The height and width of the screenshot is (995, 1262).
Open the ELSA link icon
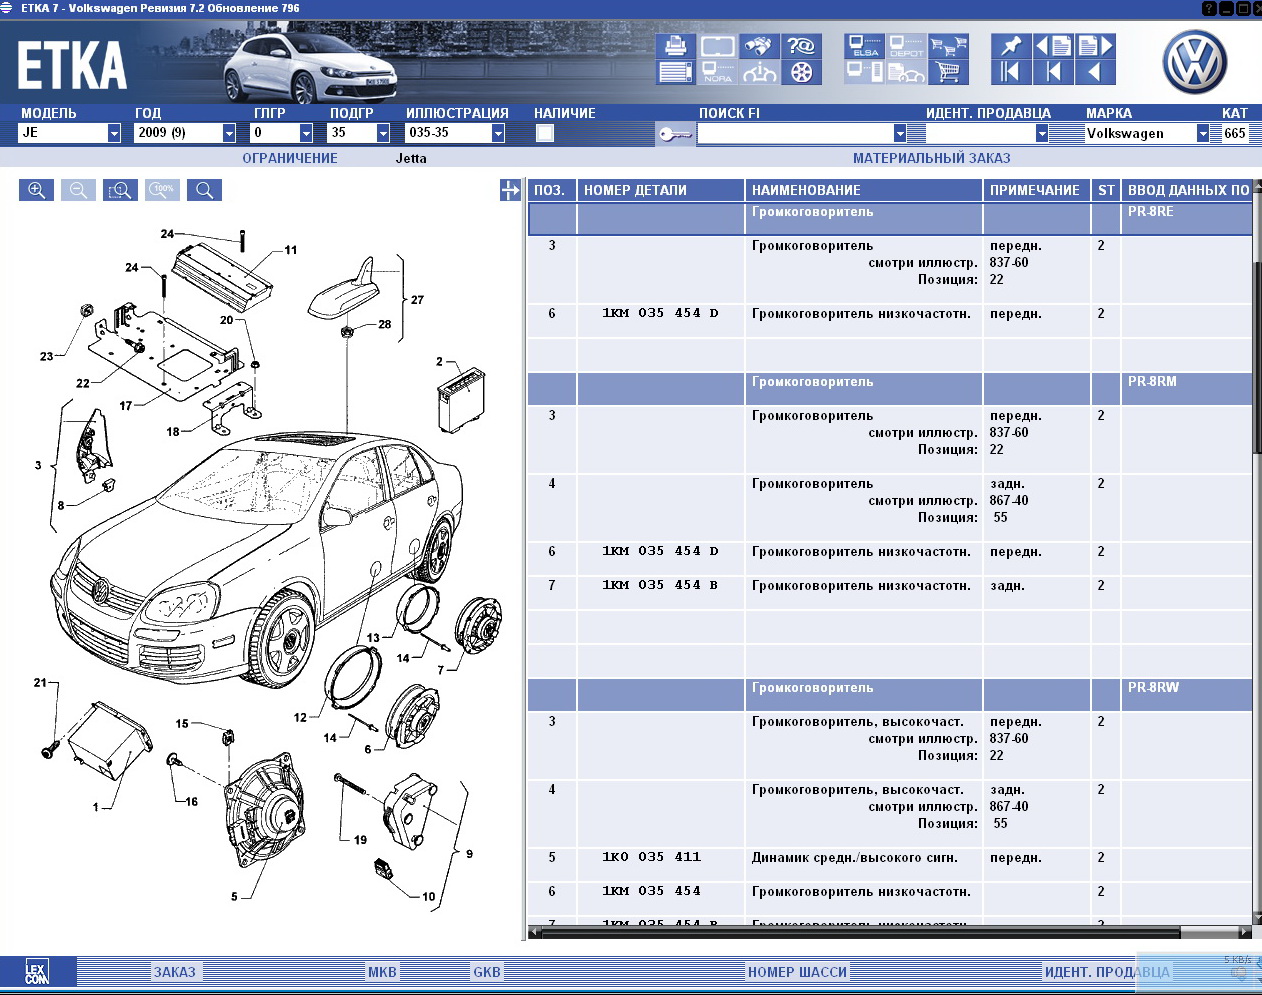[865, 46]
